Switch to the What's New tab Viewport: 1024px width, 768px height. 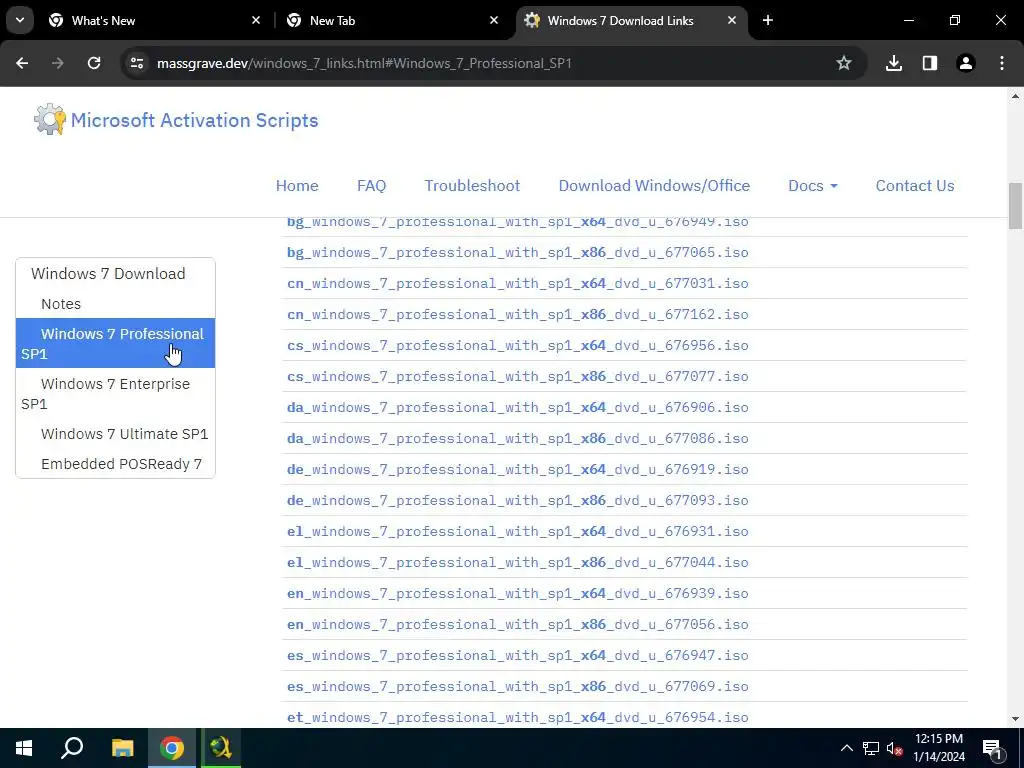153,21
